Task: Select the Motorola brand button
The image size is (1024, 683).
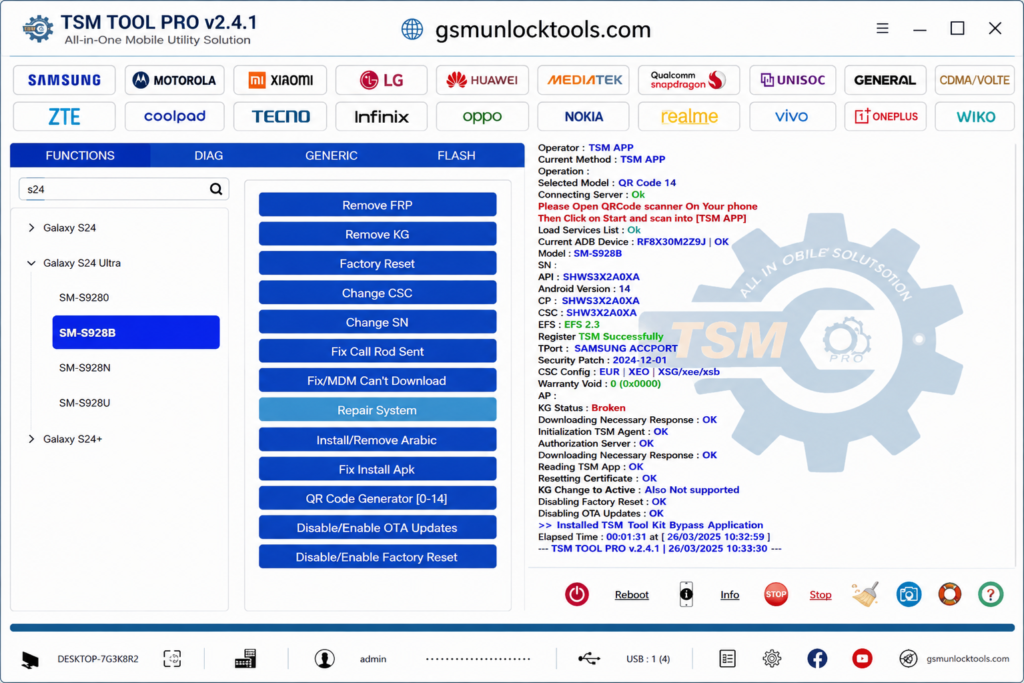Action: (x=174, y=80)
